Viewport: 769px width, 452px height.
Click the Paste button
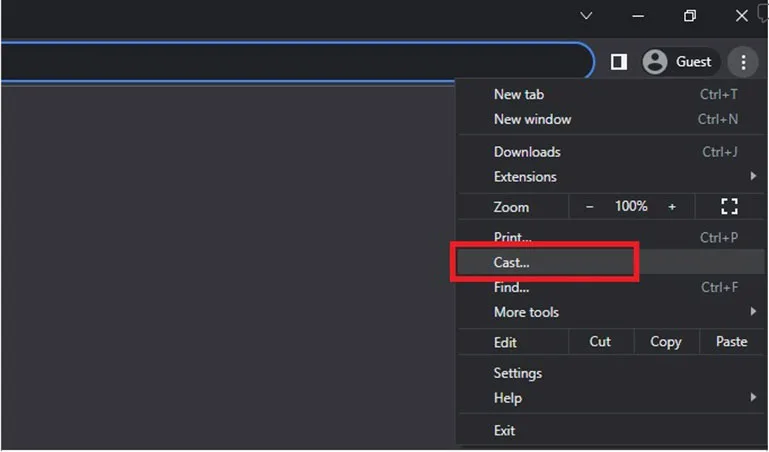click(x=732, y=342)
